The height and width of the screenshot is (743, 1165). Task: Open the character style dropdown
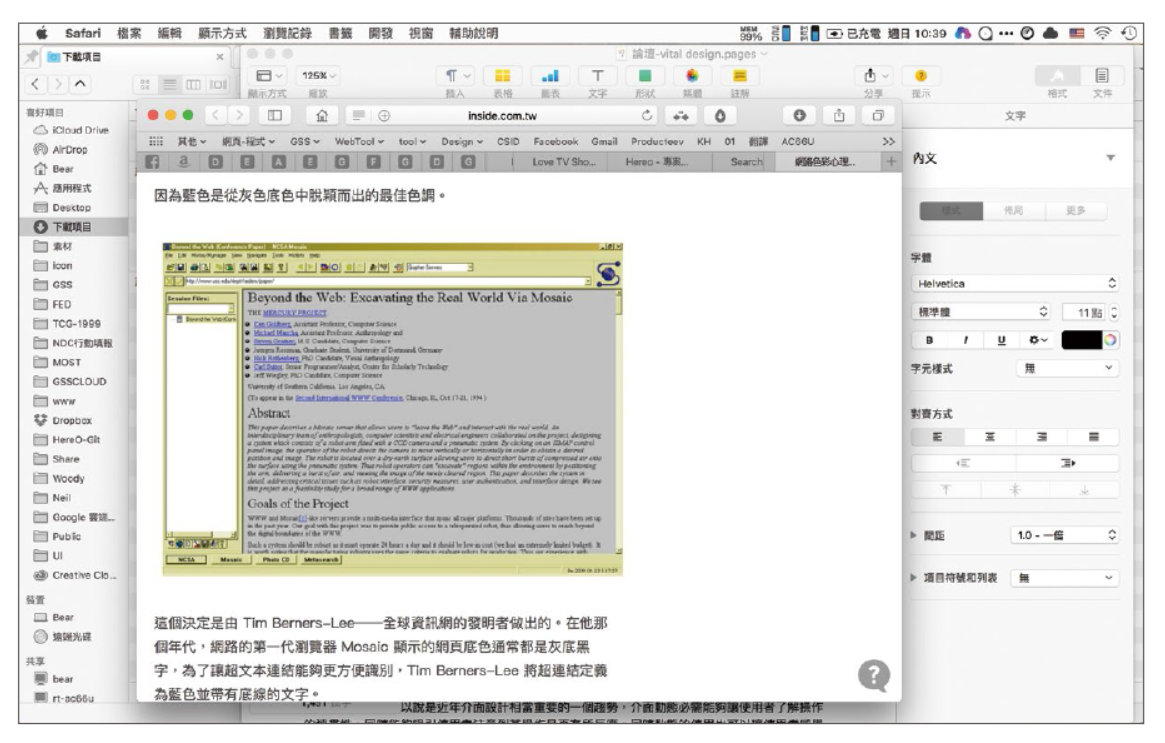click(1067, 368)
